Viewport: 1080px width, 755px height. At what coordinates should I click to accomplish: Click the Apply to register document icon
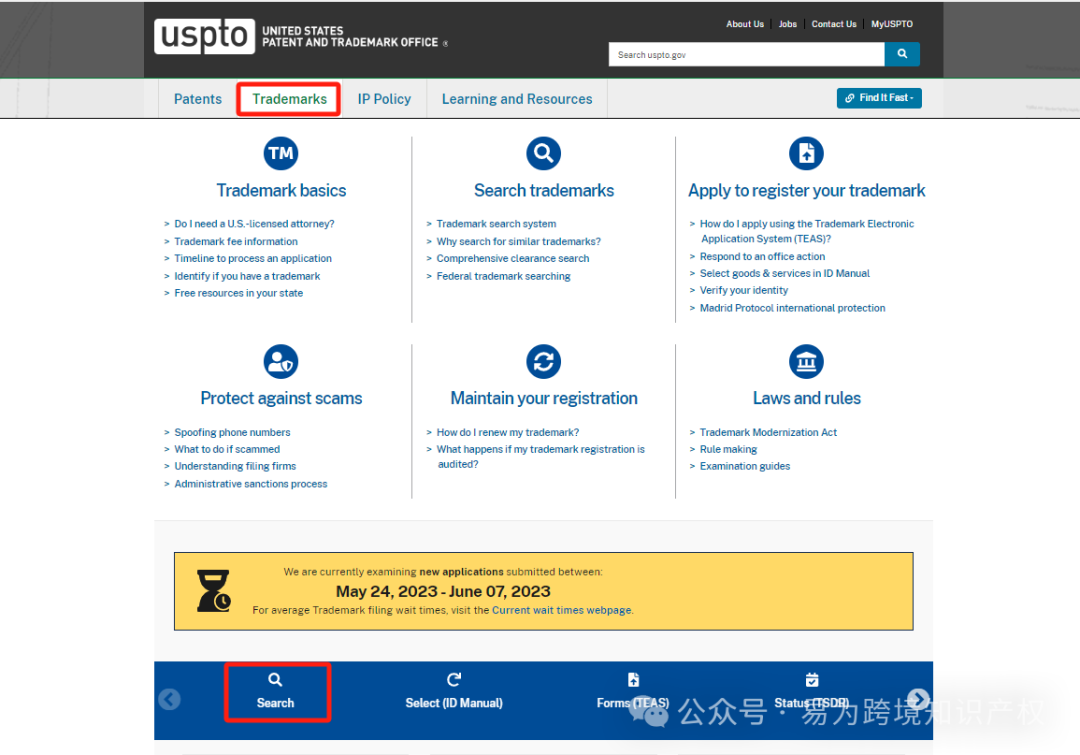click(x=806, y=153)
